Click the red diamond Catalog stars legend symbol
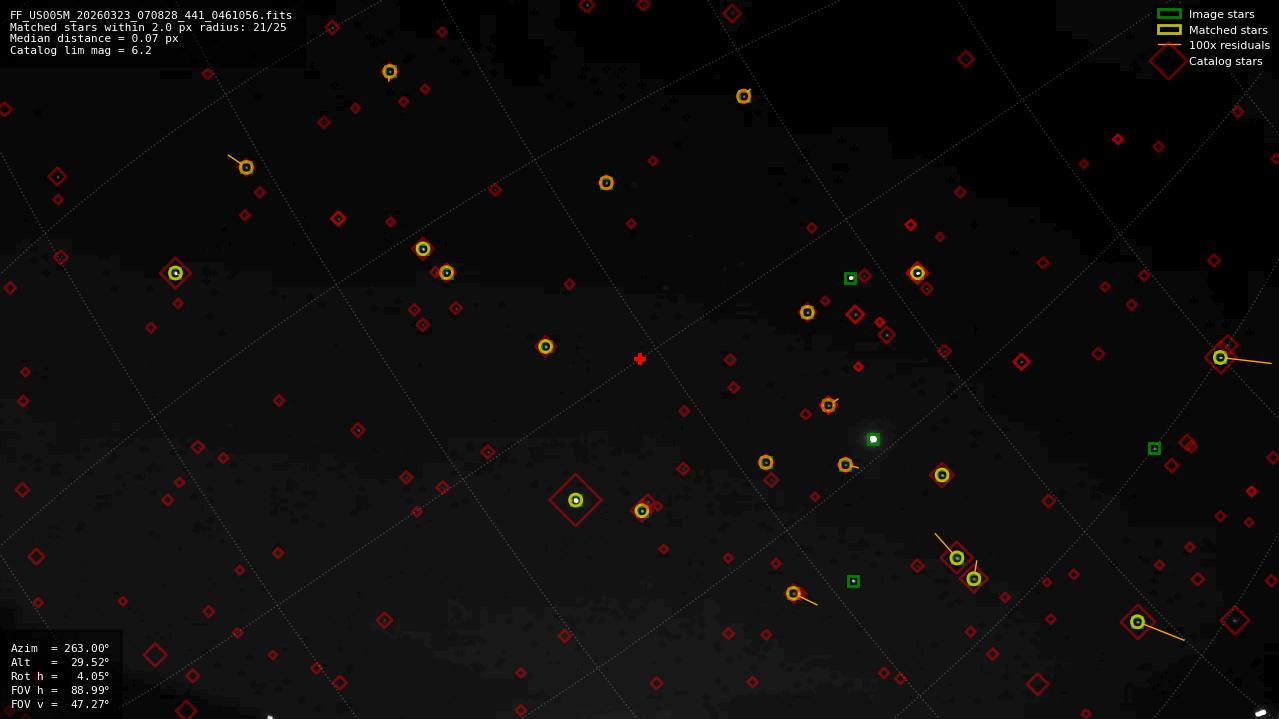1279x719 pixels. (x=1168, y=61)
